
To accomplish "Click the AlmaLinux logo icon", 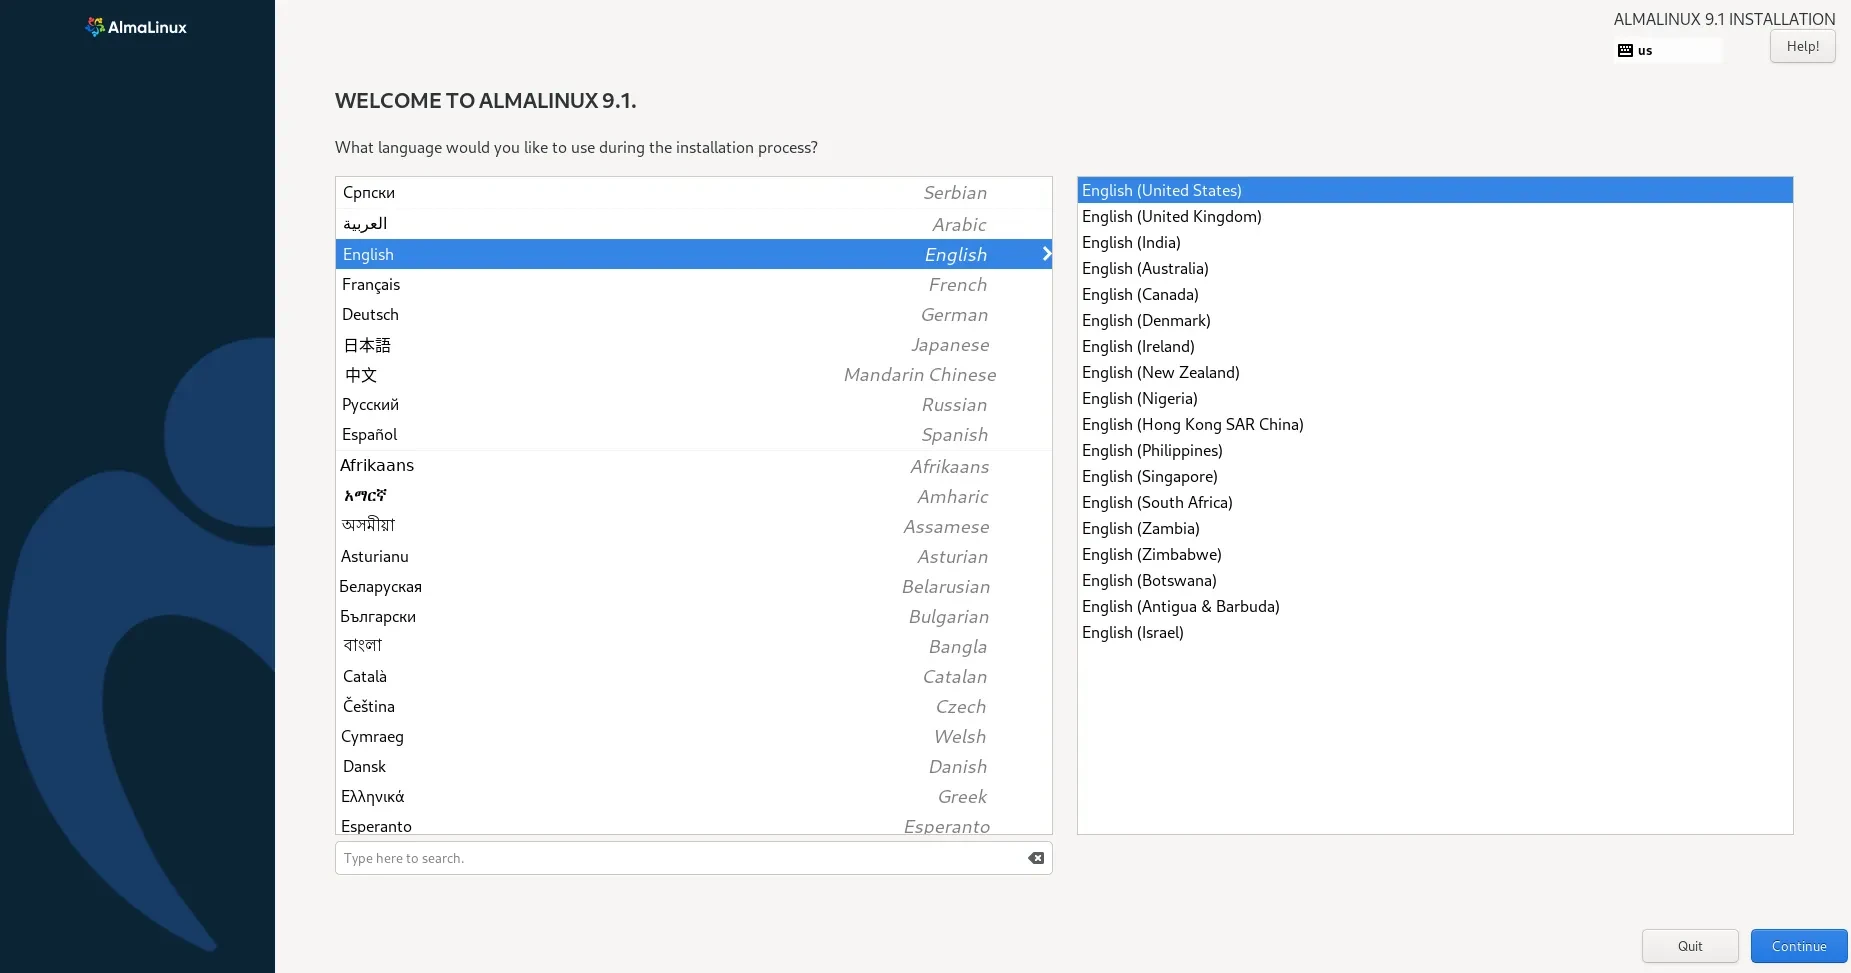I will click(x=96, y=26).
